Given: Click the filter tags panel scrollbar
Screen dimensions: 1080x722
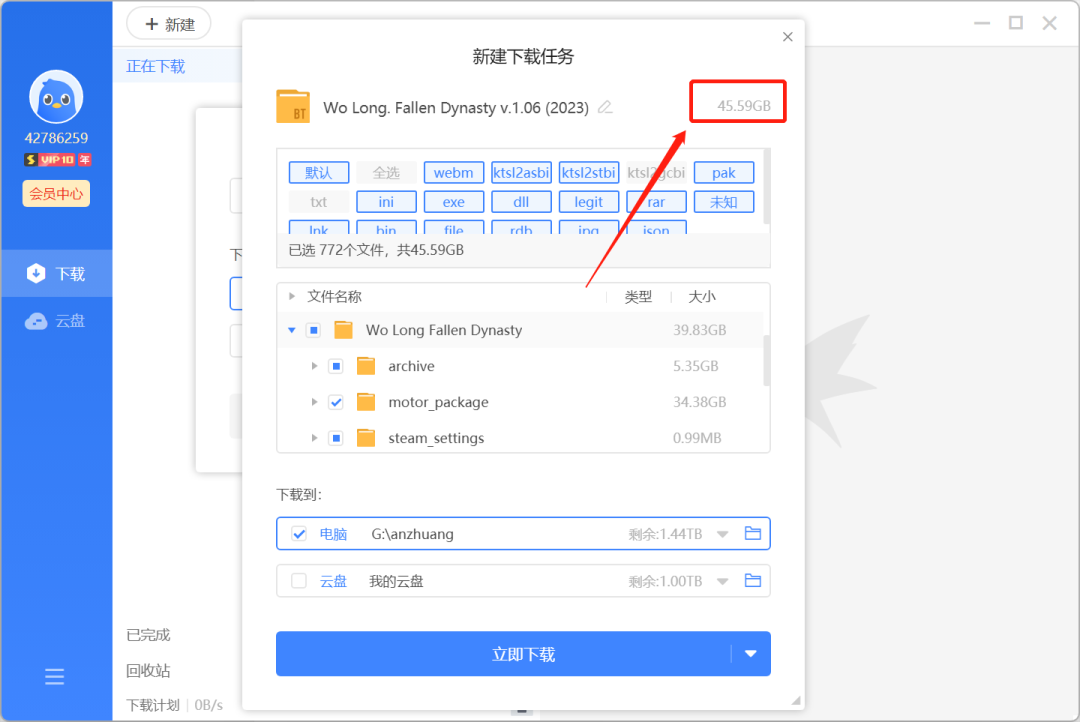Looking at the screenshot, I should point(767,186).
